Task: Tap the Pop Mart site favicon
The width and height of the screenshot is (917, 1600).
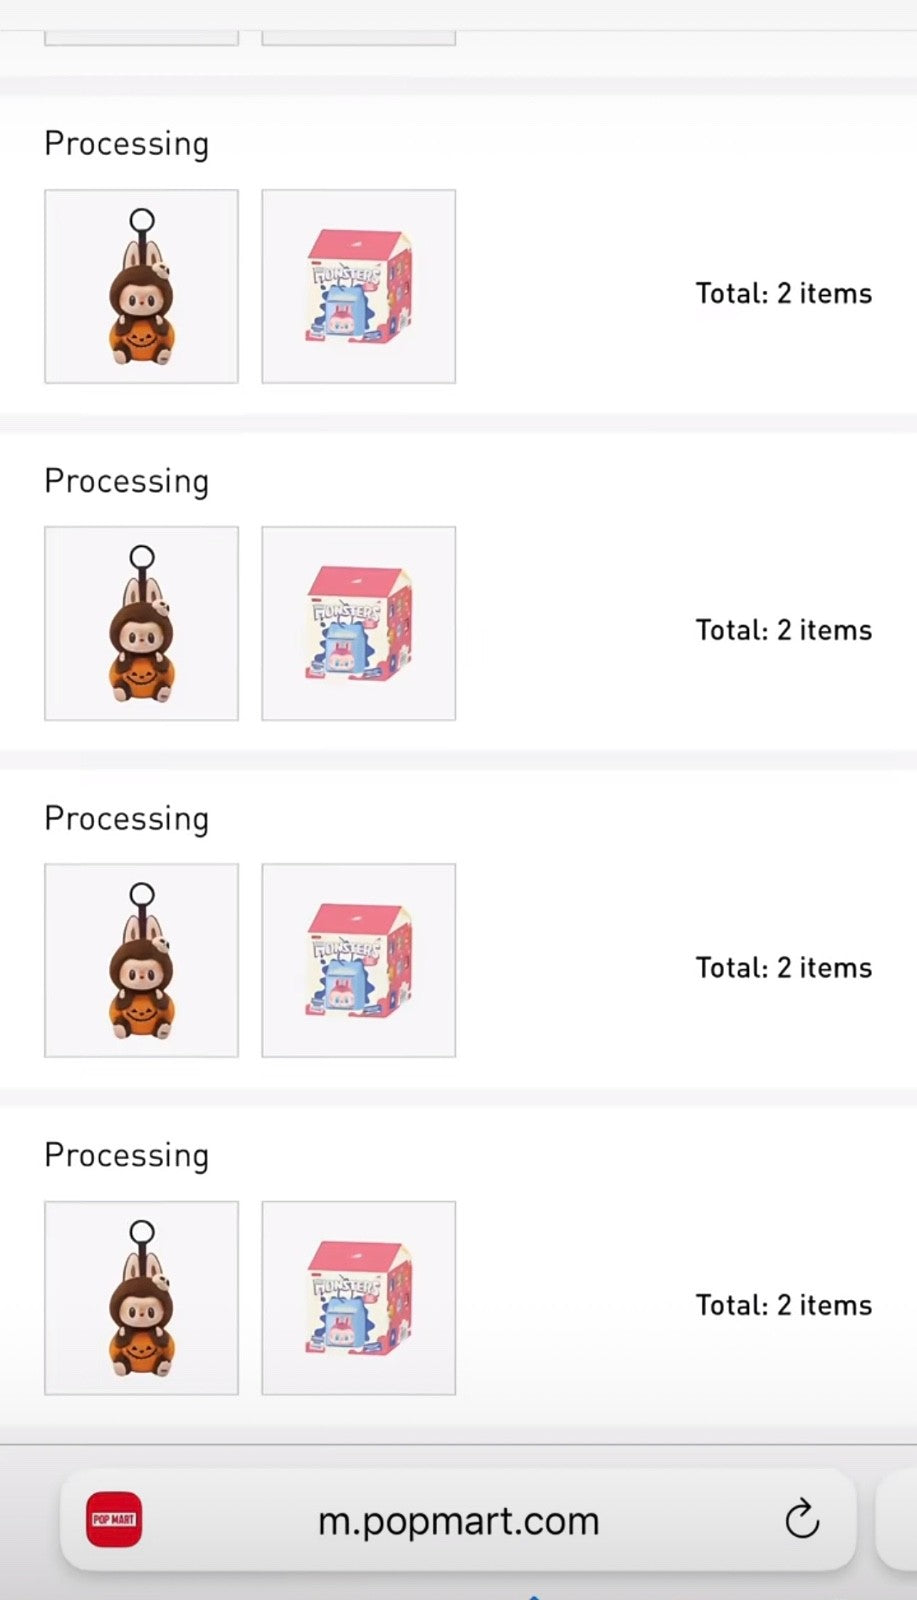Action: tap(114, 1519)
